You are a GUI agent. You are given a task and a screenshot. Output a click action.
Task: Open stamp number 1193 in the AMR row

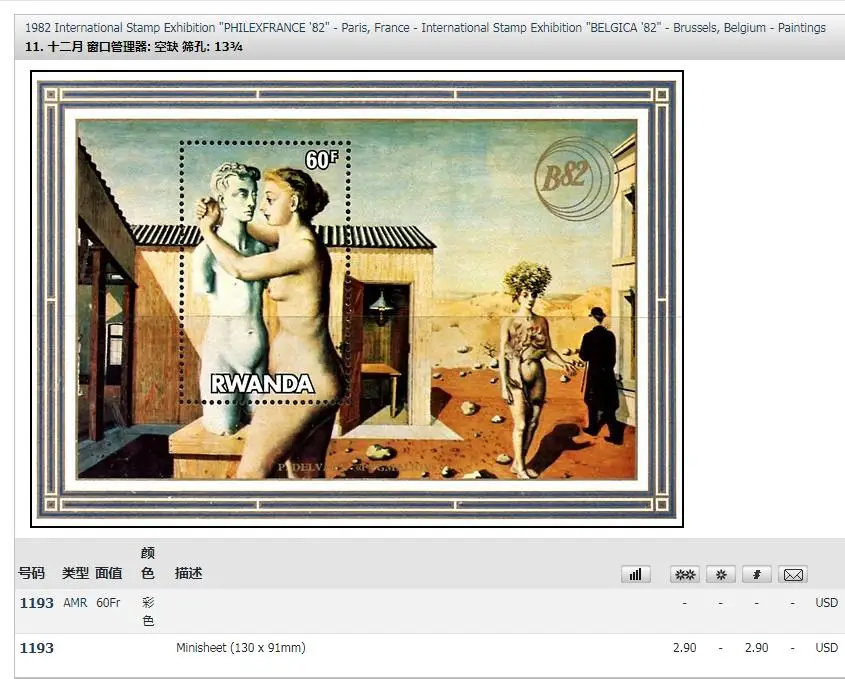point(37,603)
